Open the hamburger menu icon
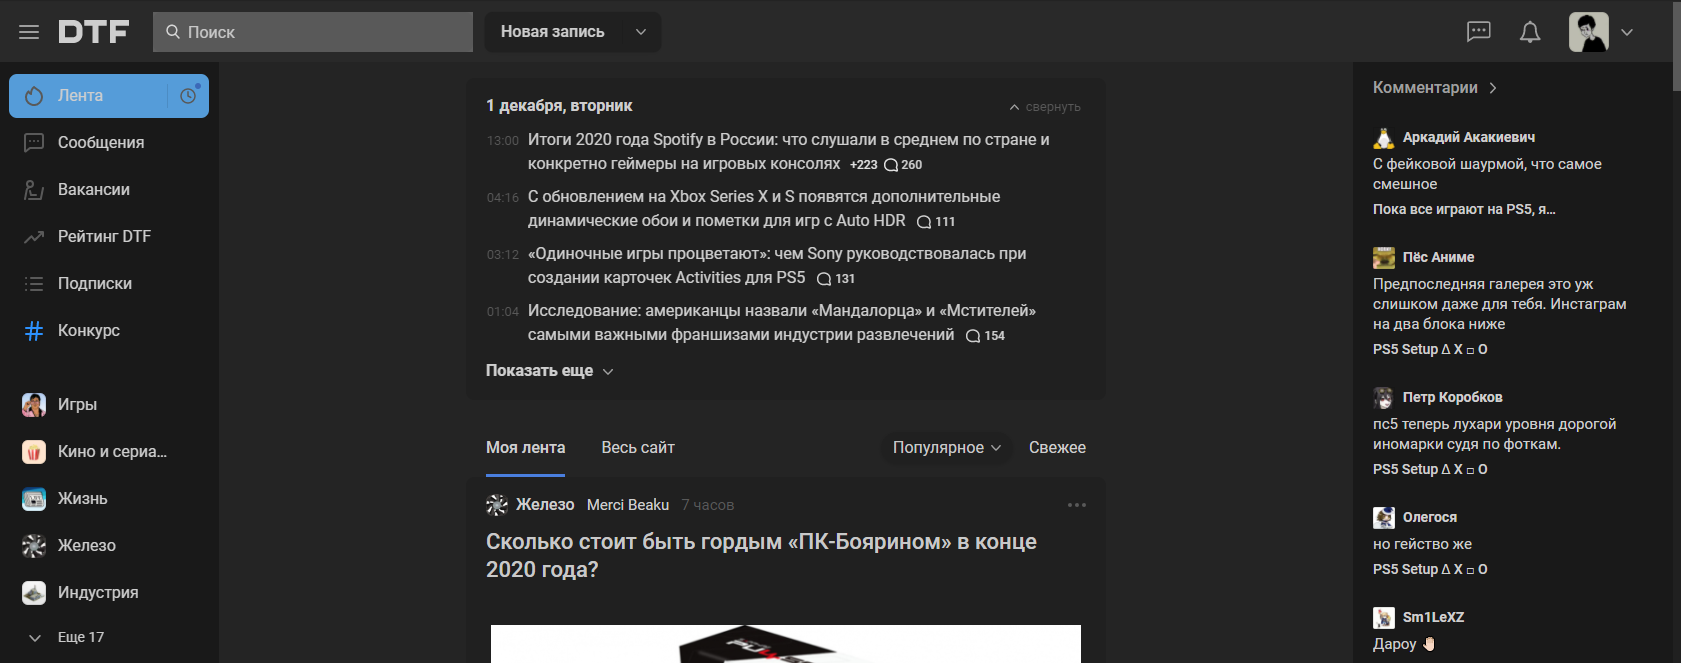 pos(29,32)
